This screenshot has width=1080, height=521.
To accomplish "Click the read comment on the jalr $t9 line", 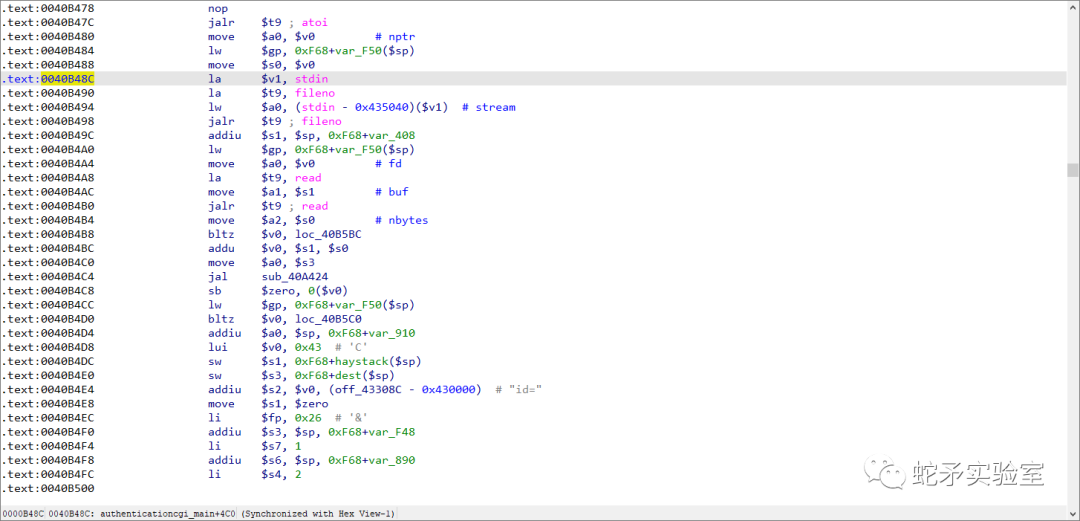I will coord(315,206).
